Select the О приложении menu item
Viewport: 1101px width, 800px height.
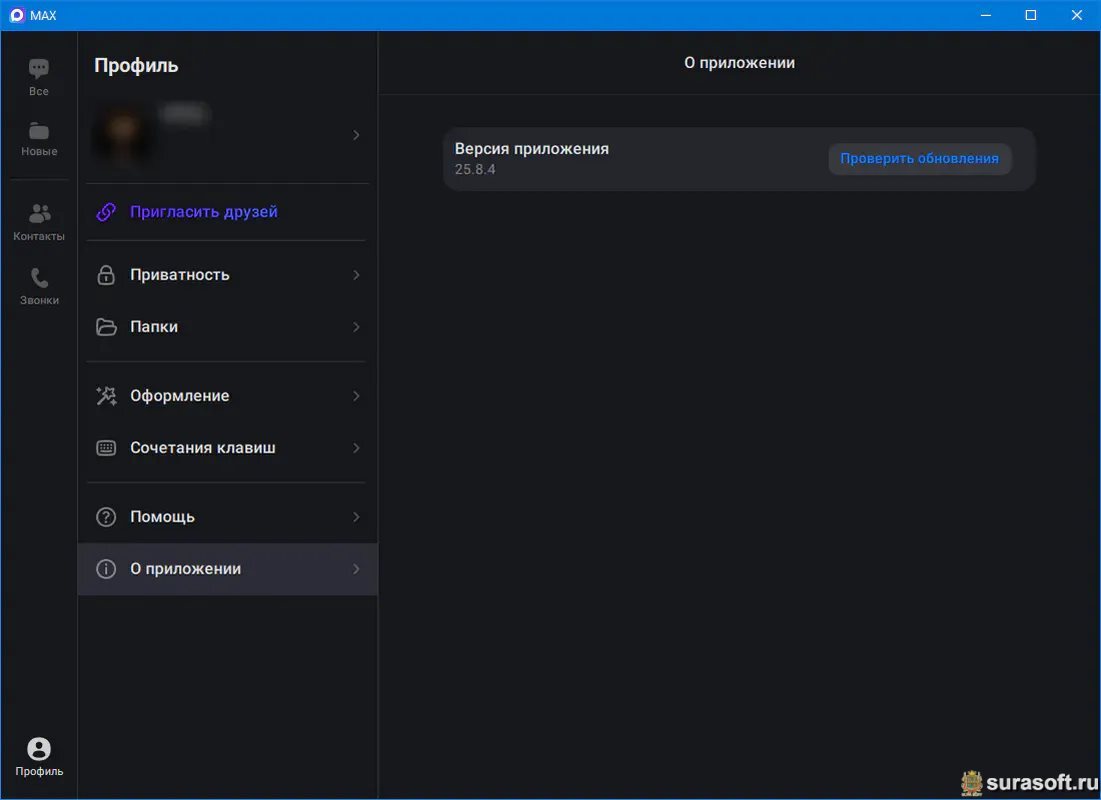pos(228,569)
